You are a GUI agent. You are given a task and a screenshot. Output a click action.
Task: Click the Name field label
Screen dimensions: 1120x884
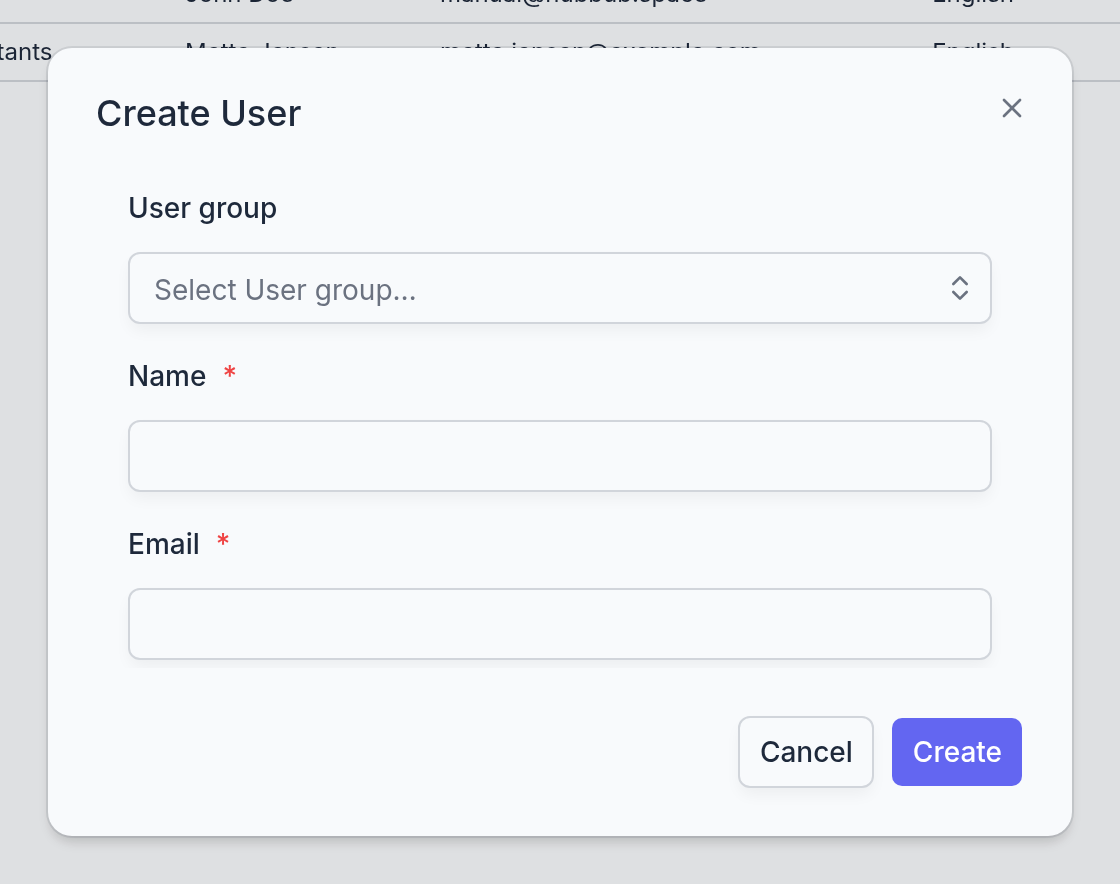coord(167,376)
